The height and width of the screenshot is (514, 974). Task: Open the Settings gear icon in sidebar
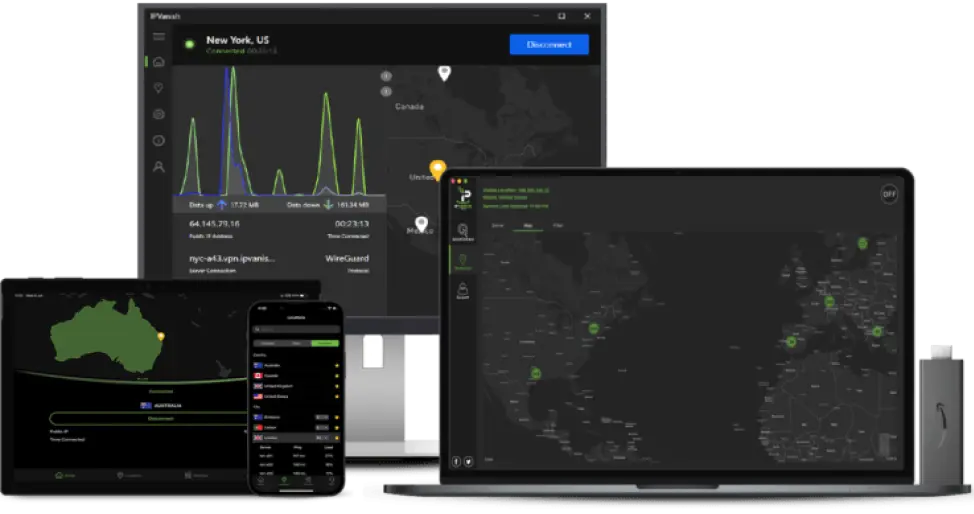(158, 114)
